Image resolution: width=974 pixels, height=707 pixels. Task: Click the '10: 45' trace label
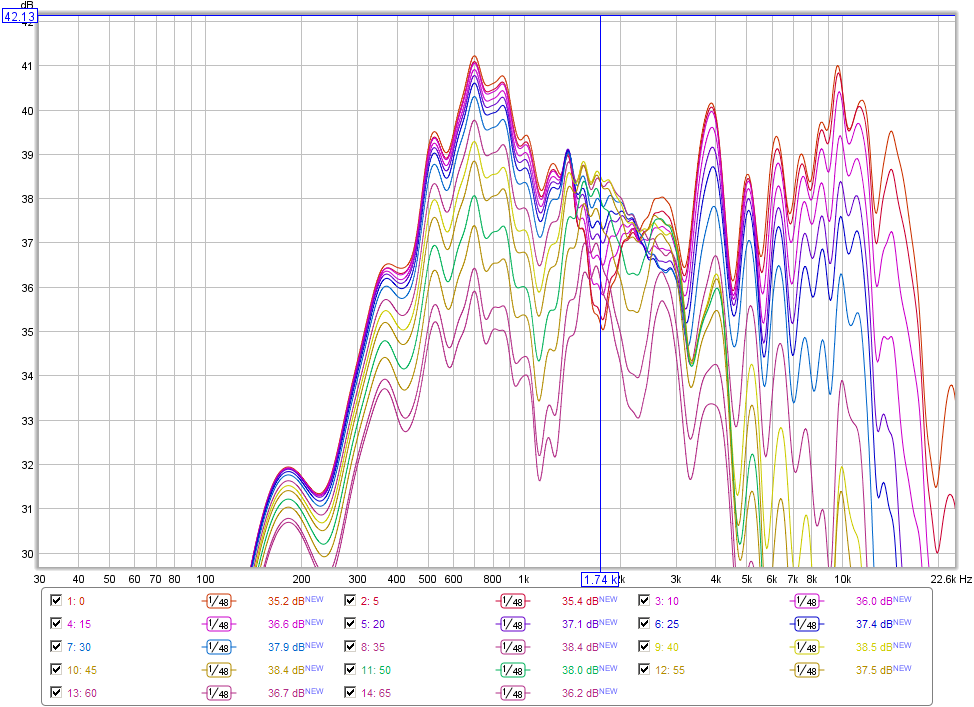[x=81, y=670]
